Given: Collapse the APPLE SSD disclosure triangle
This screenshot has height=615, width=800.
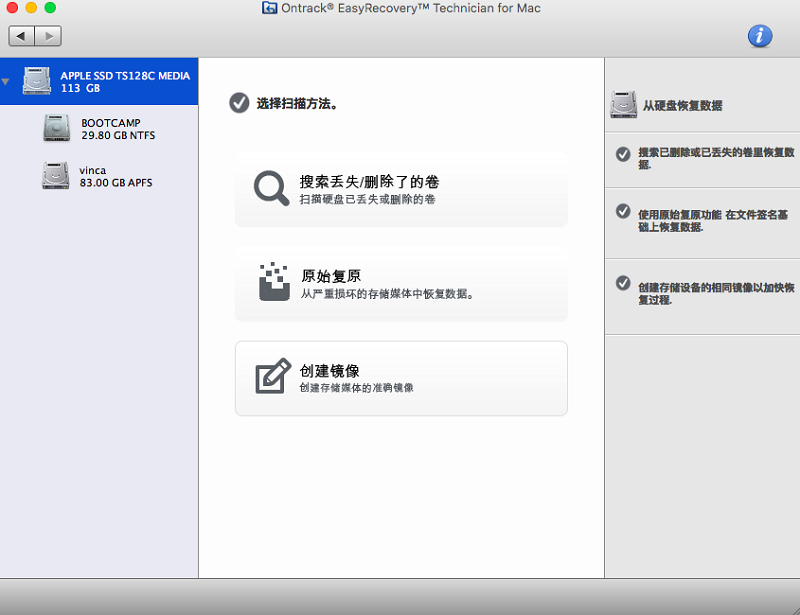Looking at the screenshot, I should (x=6, y=82).
